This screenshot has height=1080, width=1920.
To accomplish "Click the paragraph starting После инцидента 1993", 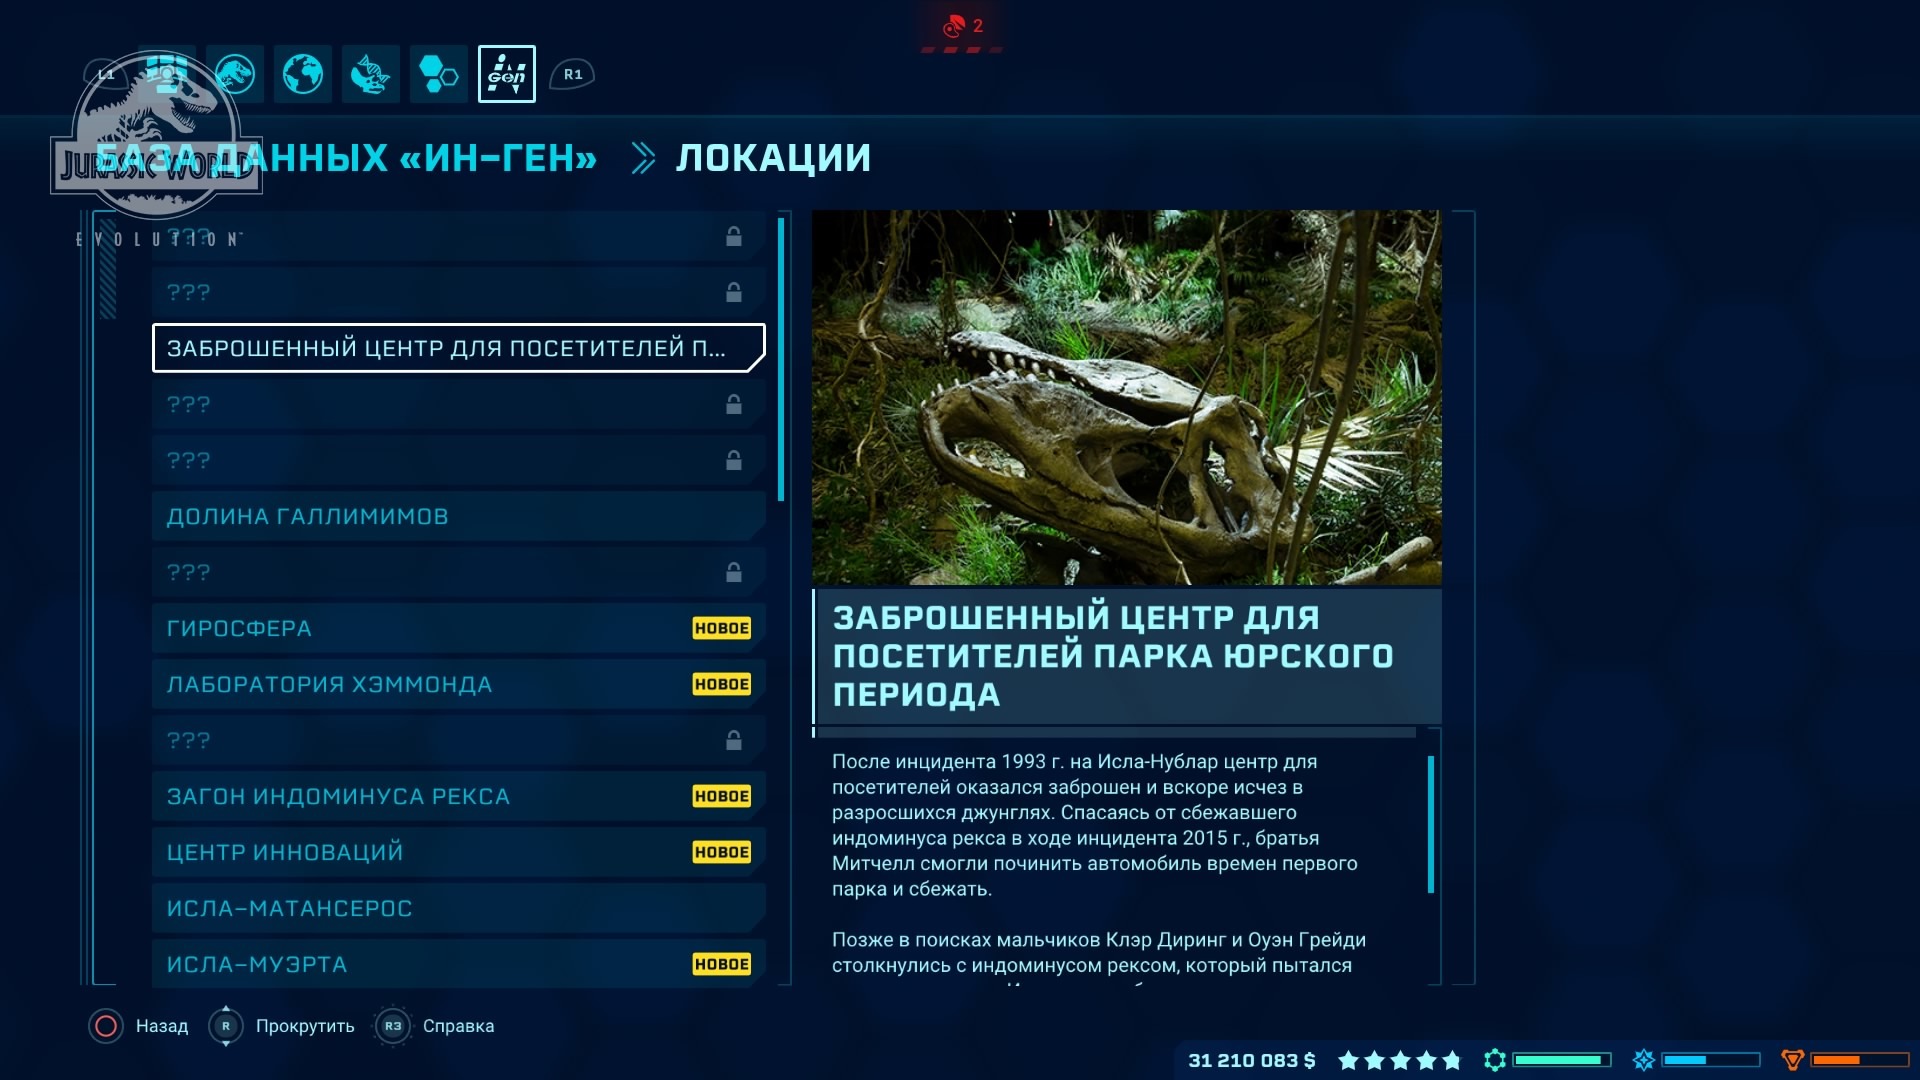I will [1095, 825].
